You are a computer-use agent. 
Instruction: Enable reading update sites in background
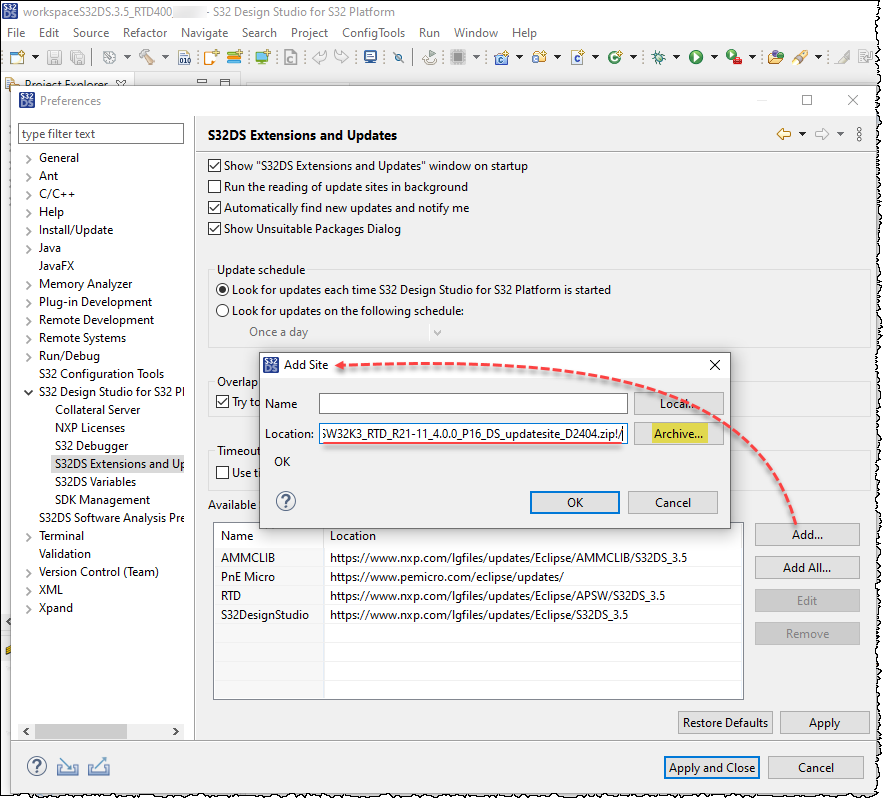[214, 186]
